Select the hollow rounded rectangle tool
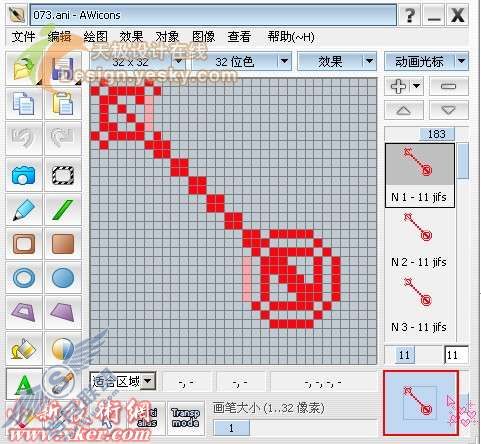 pos(24,243)
